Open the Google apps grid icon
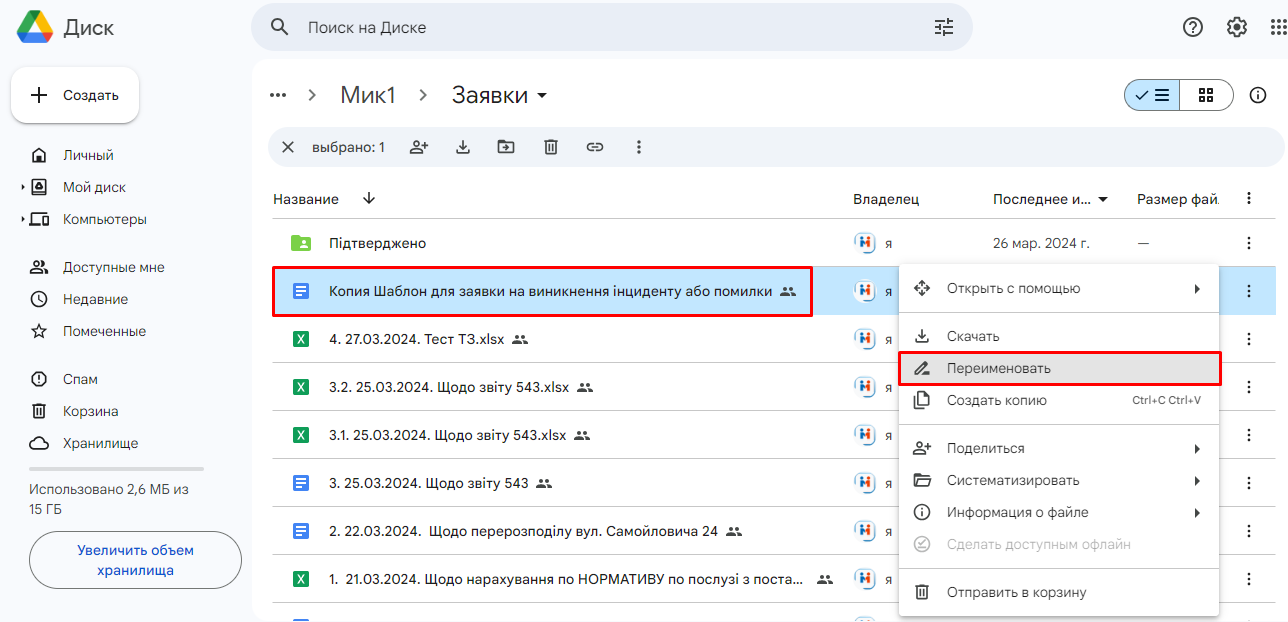Image resolution: width=1288 pixels, height=622 pixels. point(1277,27)
